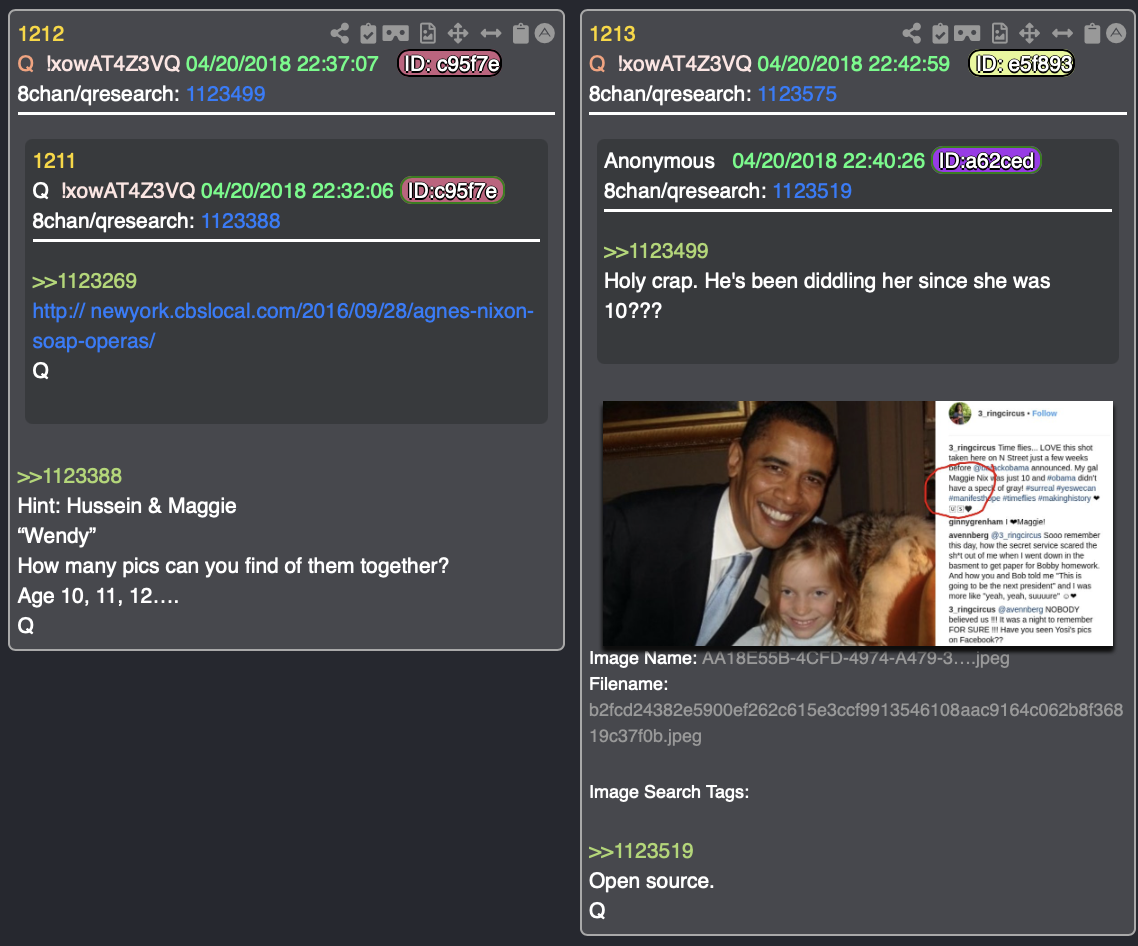The width and height of the screenshot is (1138, 946).
Task: Click the VR goggles icon on post 1213
Action: click(967, 33)
